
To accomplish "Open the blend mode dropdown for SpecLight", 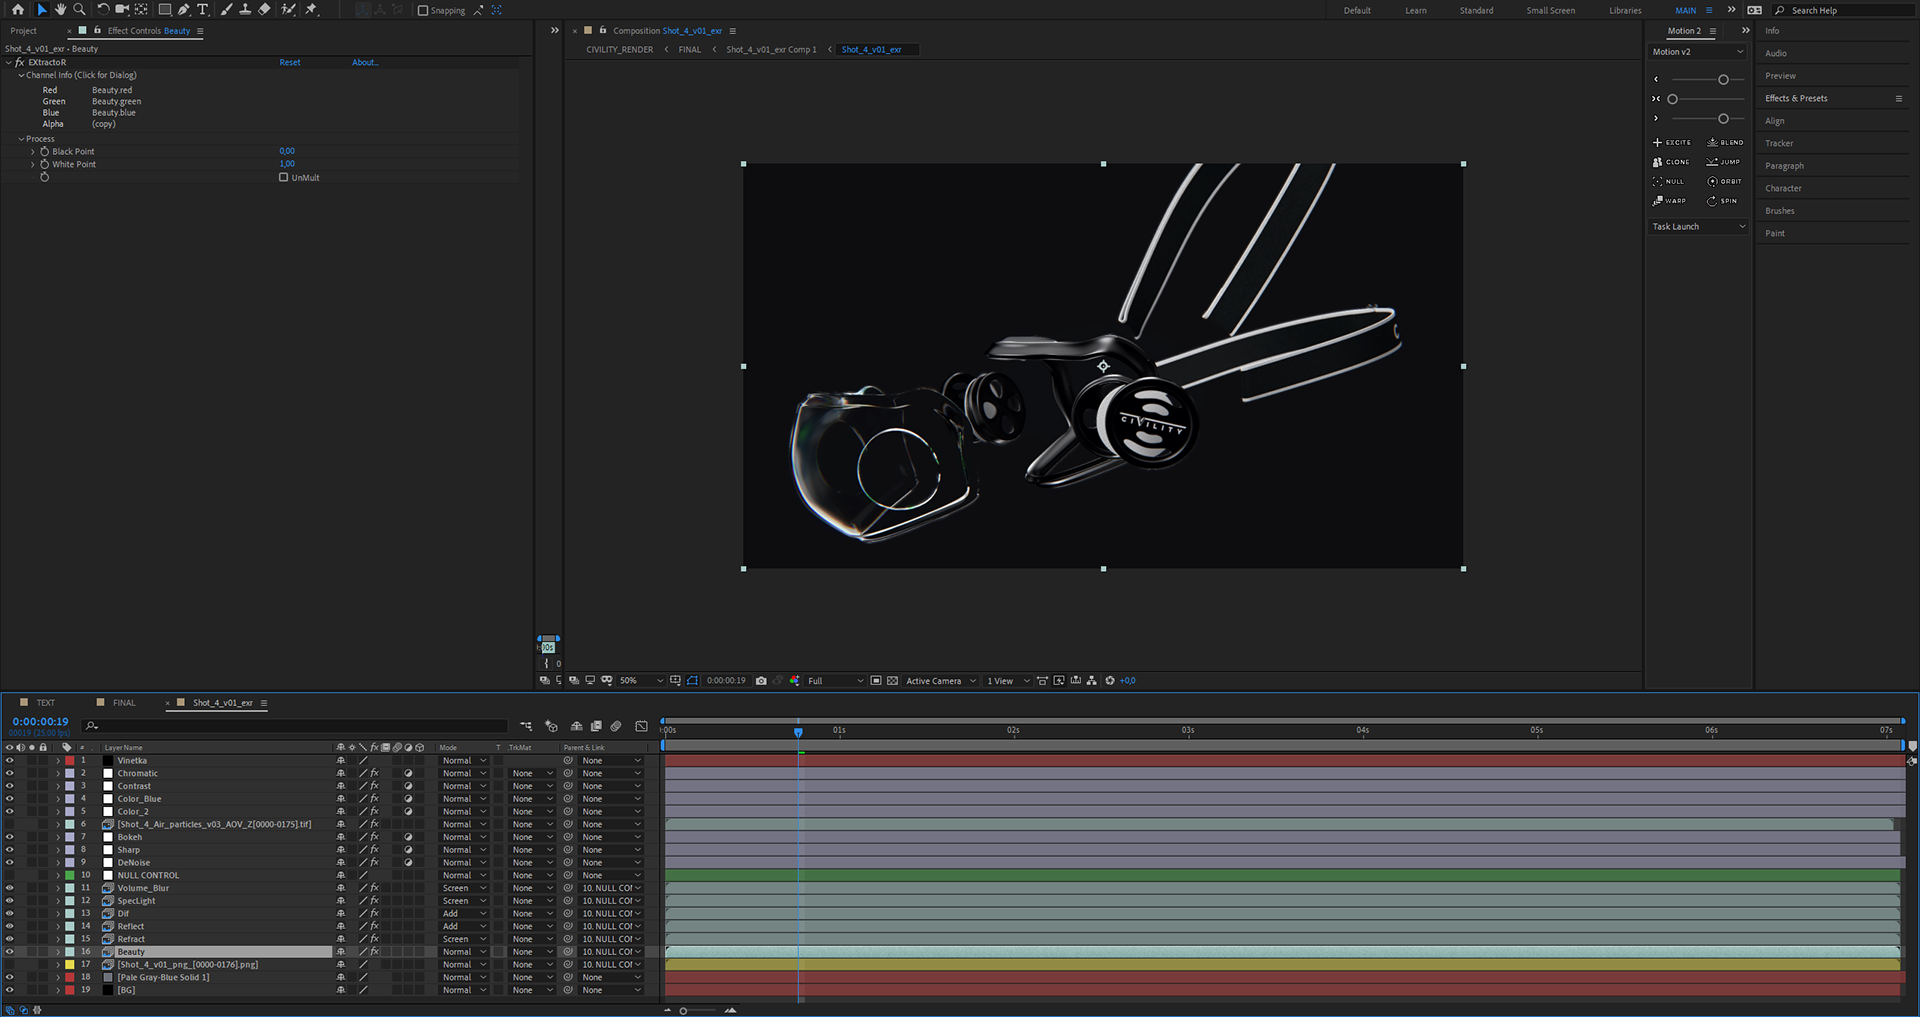I will [464, 901].
